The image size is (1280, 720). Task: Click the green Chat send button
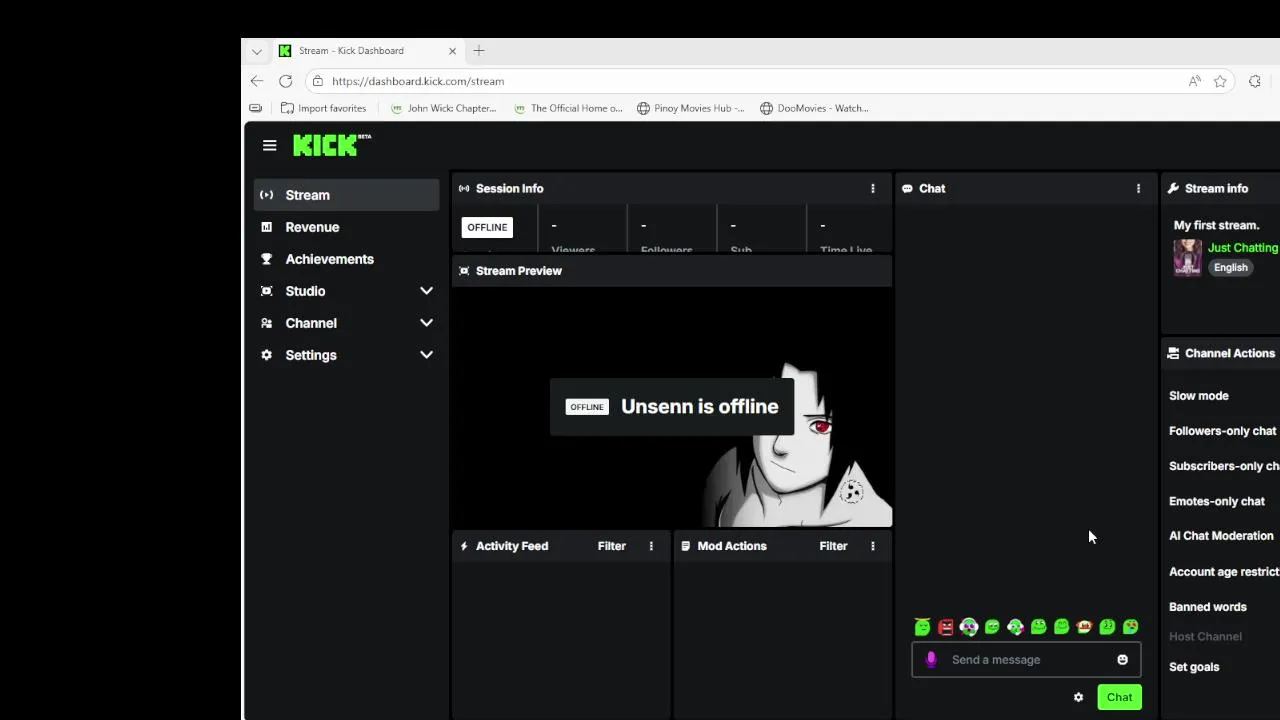[x=1119, y=697]
